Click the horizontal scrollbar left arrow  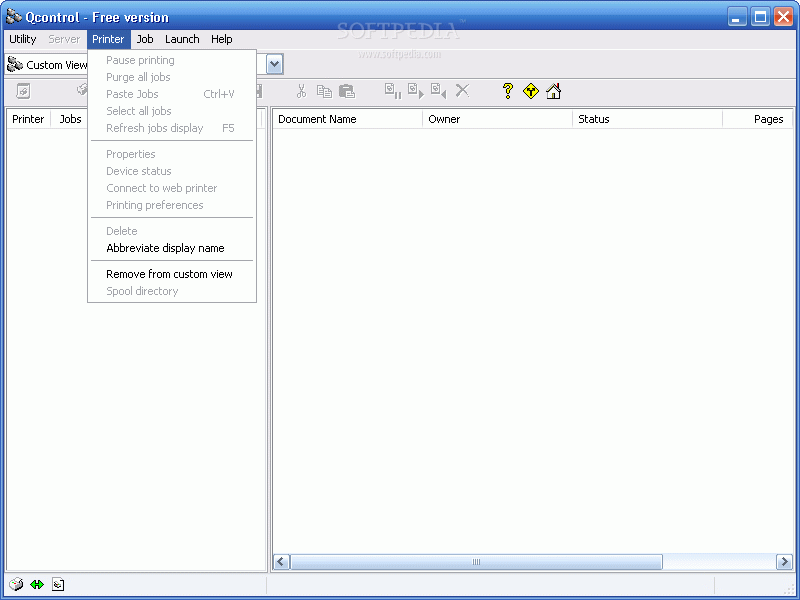(281, 562)
